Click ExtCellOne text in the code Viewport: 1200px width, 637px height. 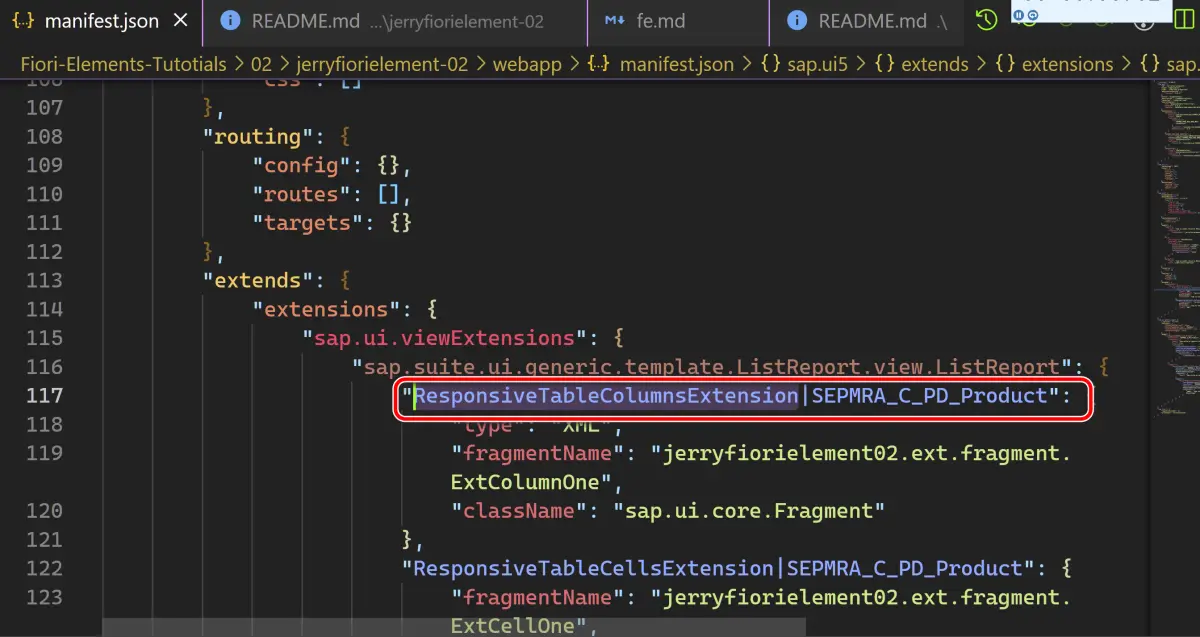pyautogui.click(x=513, y=626)
